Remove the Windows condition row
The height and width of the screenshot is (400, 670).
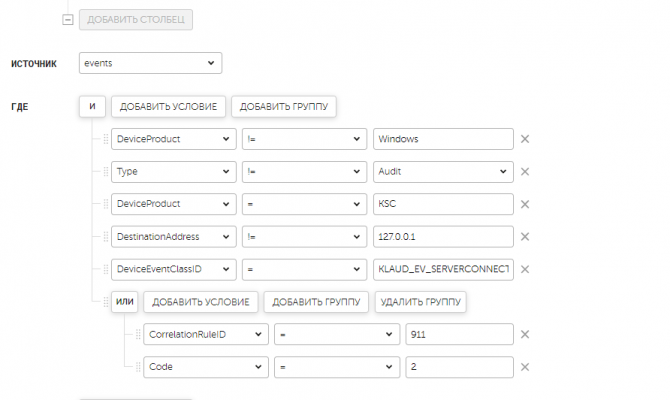pos(525,139)
